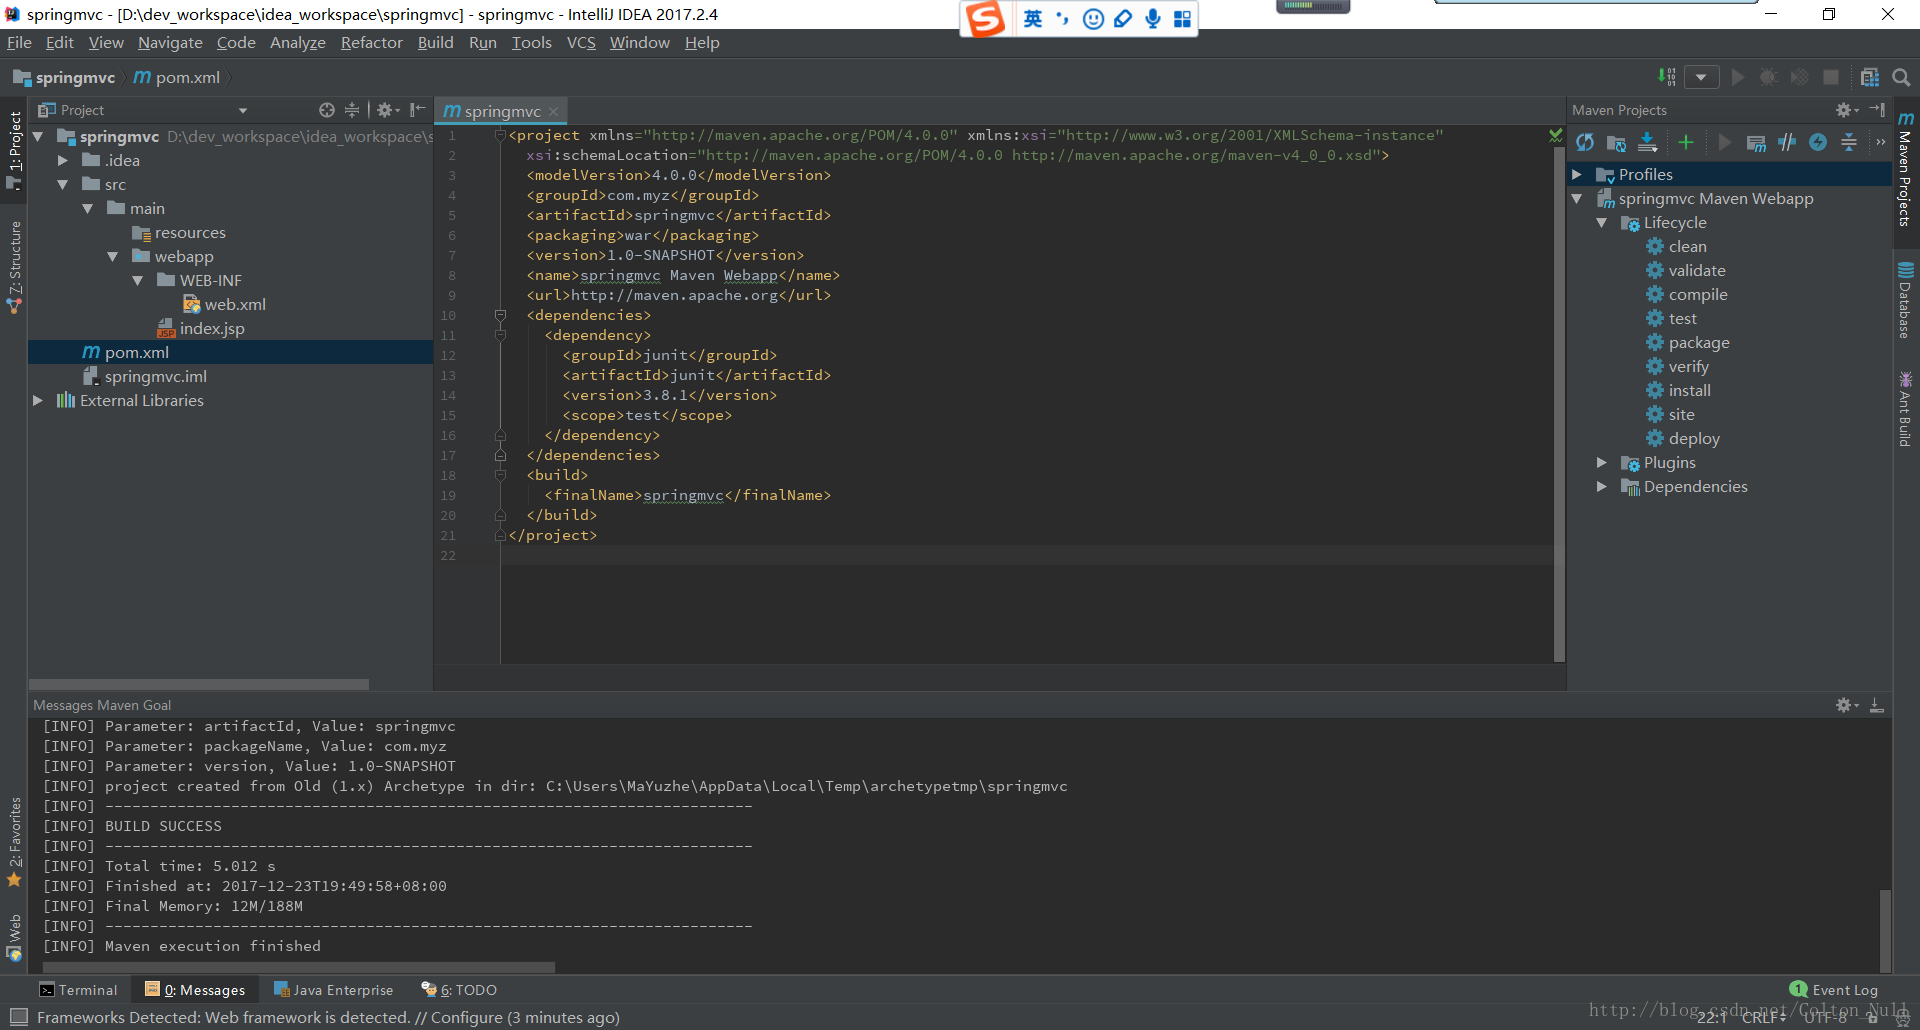Toggle read-only lock in status bar
1920x1030 pixels.
pos(1873,1018)
